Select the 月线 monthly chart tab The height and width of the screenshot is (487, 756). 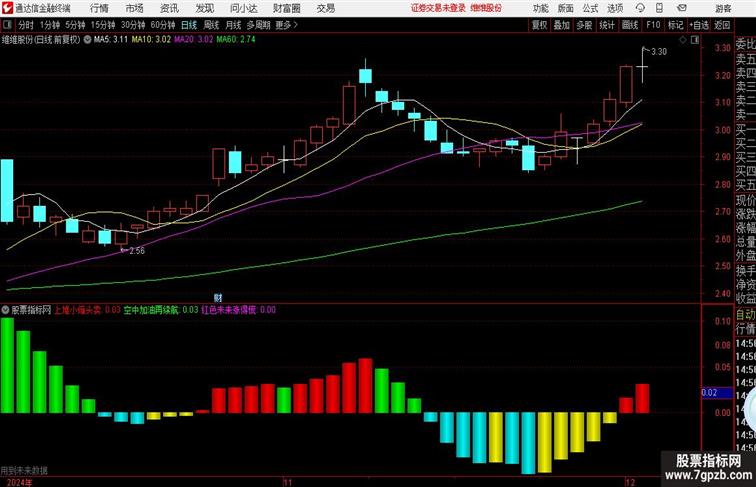pos(233,25)
